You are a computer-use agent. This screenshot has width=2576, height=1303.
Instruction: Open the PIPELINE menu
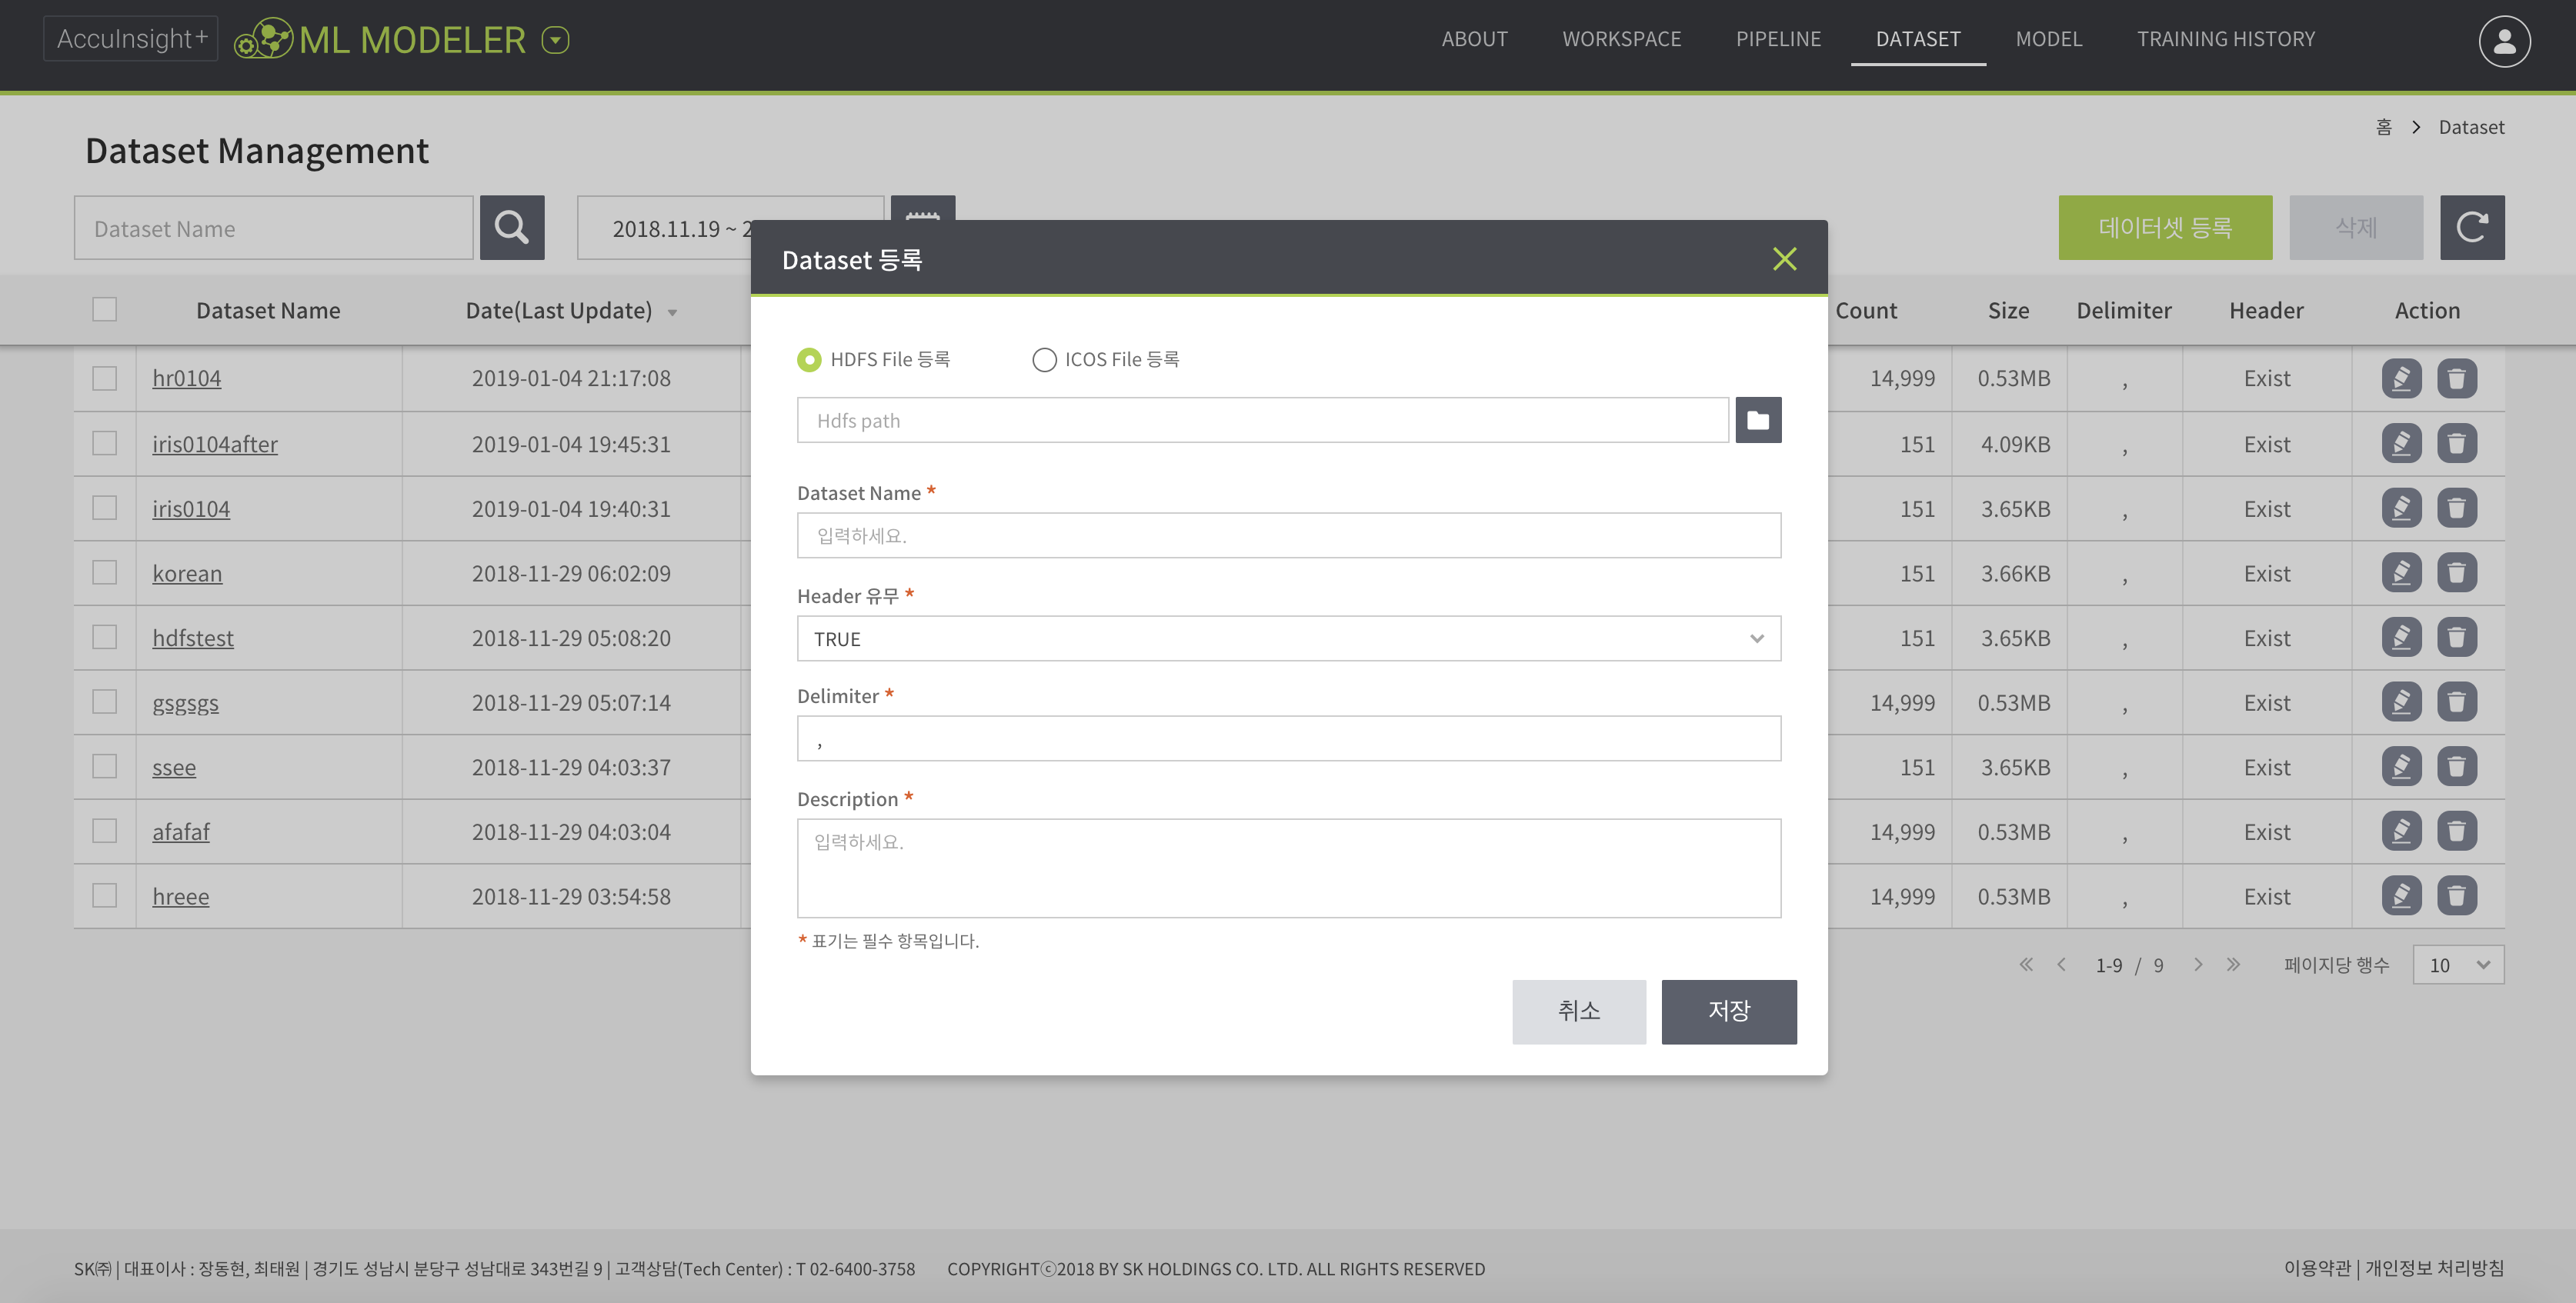click(1778, 39)
